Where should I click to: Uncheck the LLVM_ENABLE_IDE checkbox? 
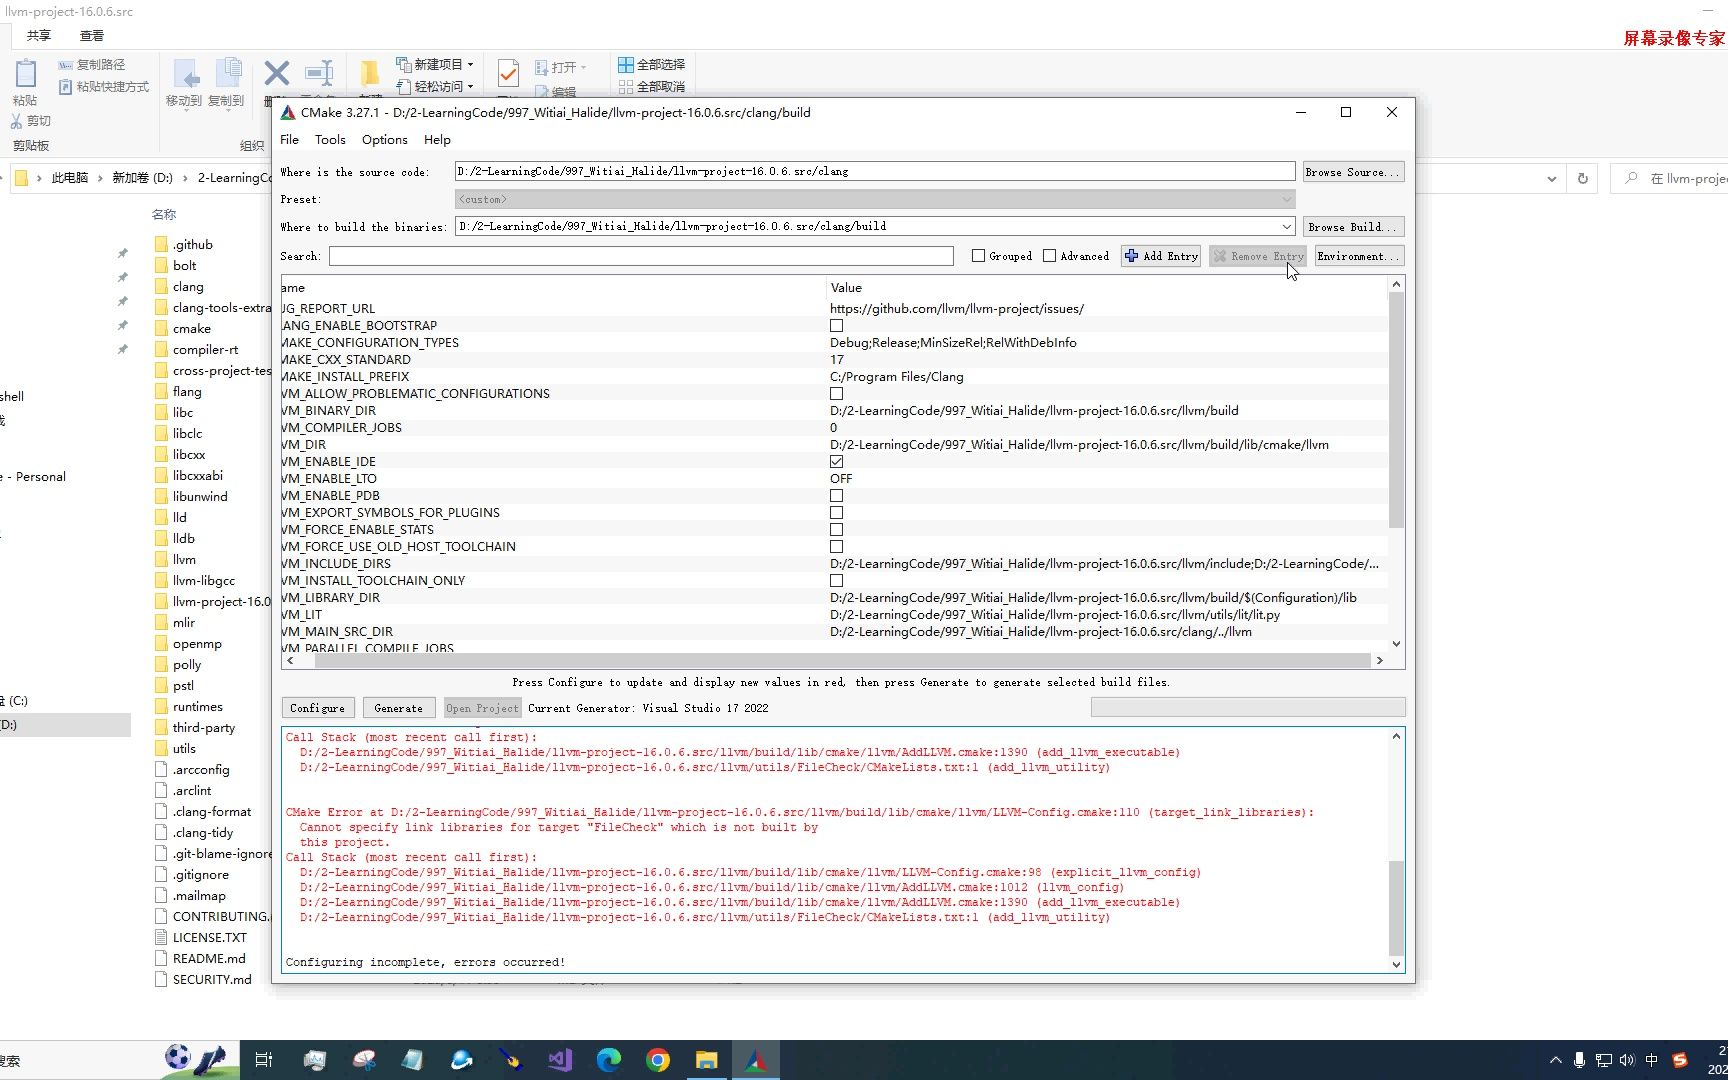pyautogui.click(x=837, y=461)
